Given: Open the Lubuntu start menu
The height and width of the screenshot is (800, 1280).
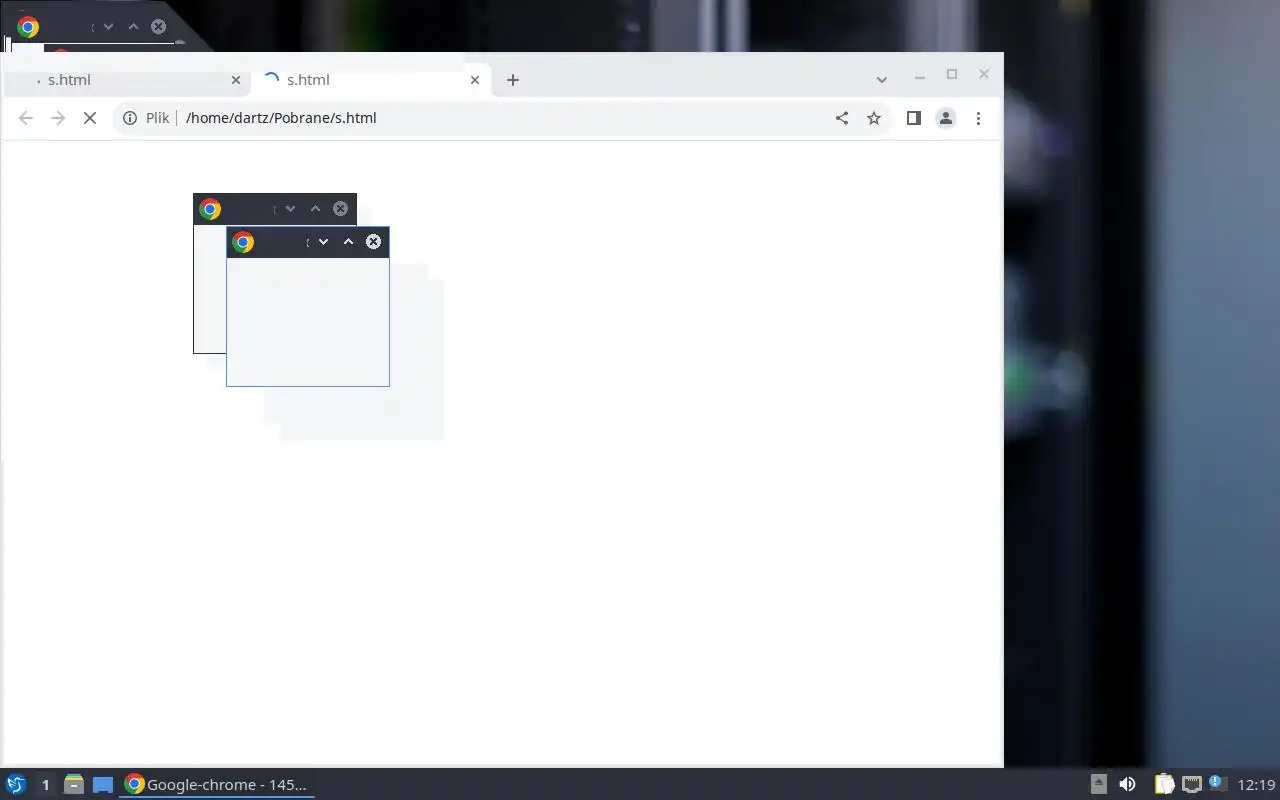Looking at the screenshot, I should pos(16,784).
